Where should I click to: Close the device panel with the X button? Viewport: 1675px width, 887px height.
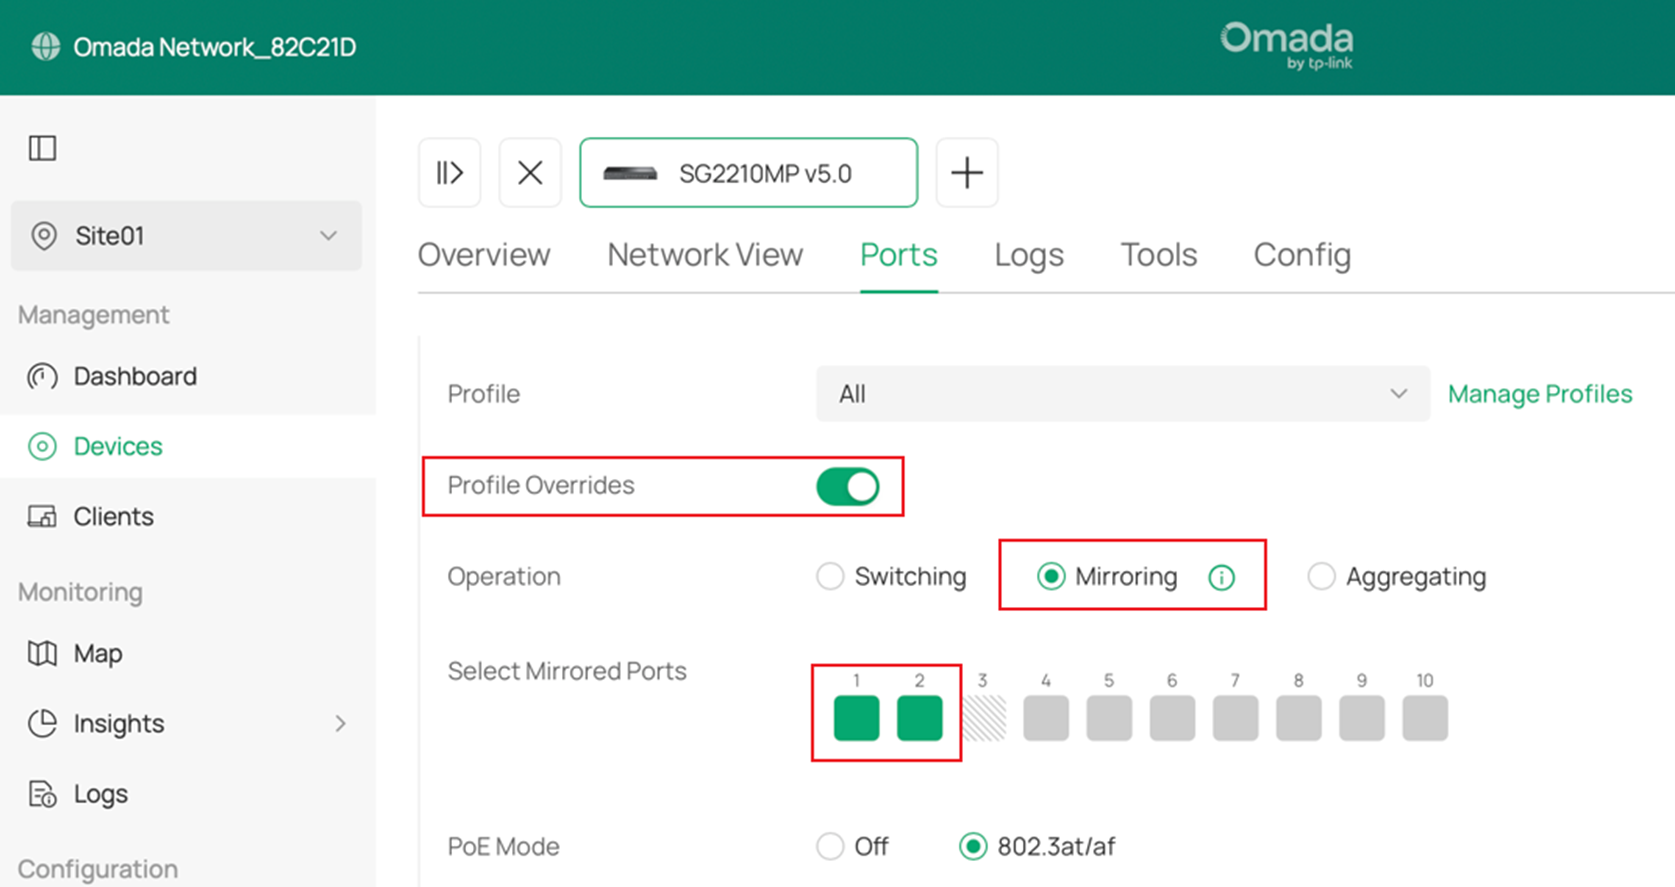[530, 173]
